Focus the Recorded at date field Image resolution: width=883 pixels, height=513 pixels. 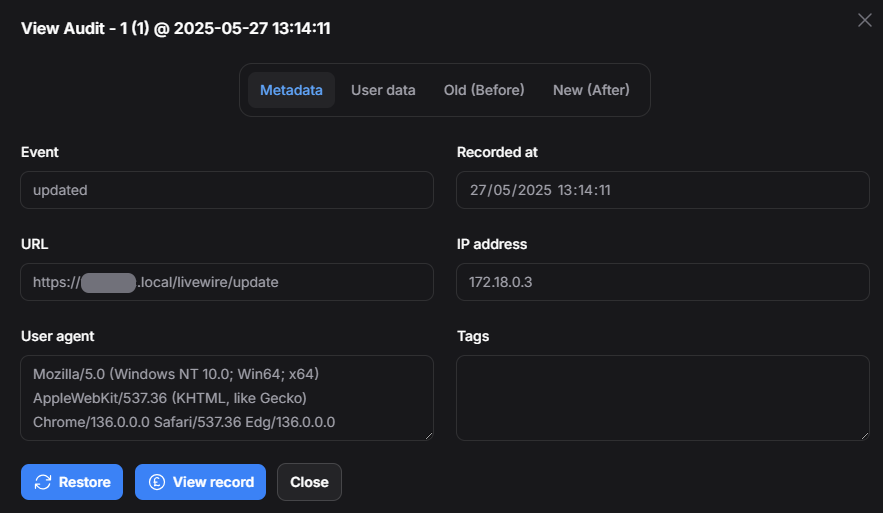662,190
